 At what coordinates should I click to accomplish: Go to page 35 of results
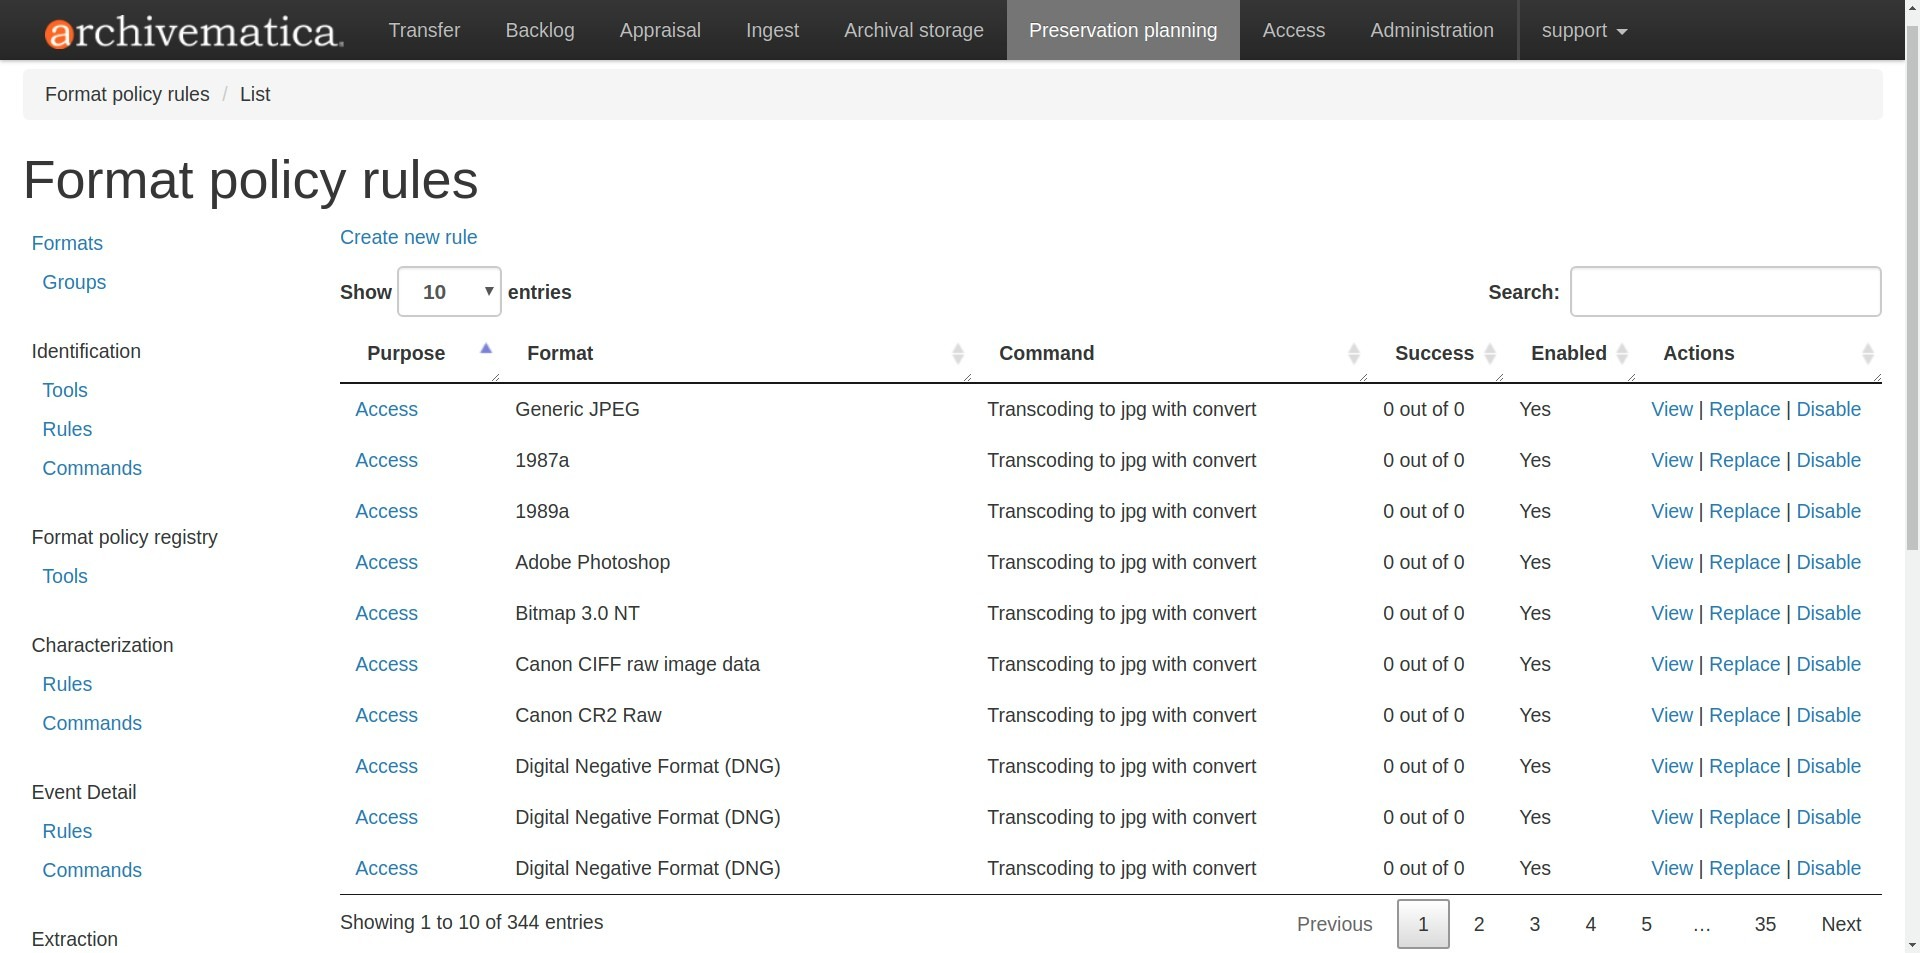[1765, 925]
